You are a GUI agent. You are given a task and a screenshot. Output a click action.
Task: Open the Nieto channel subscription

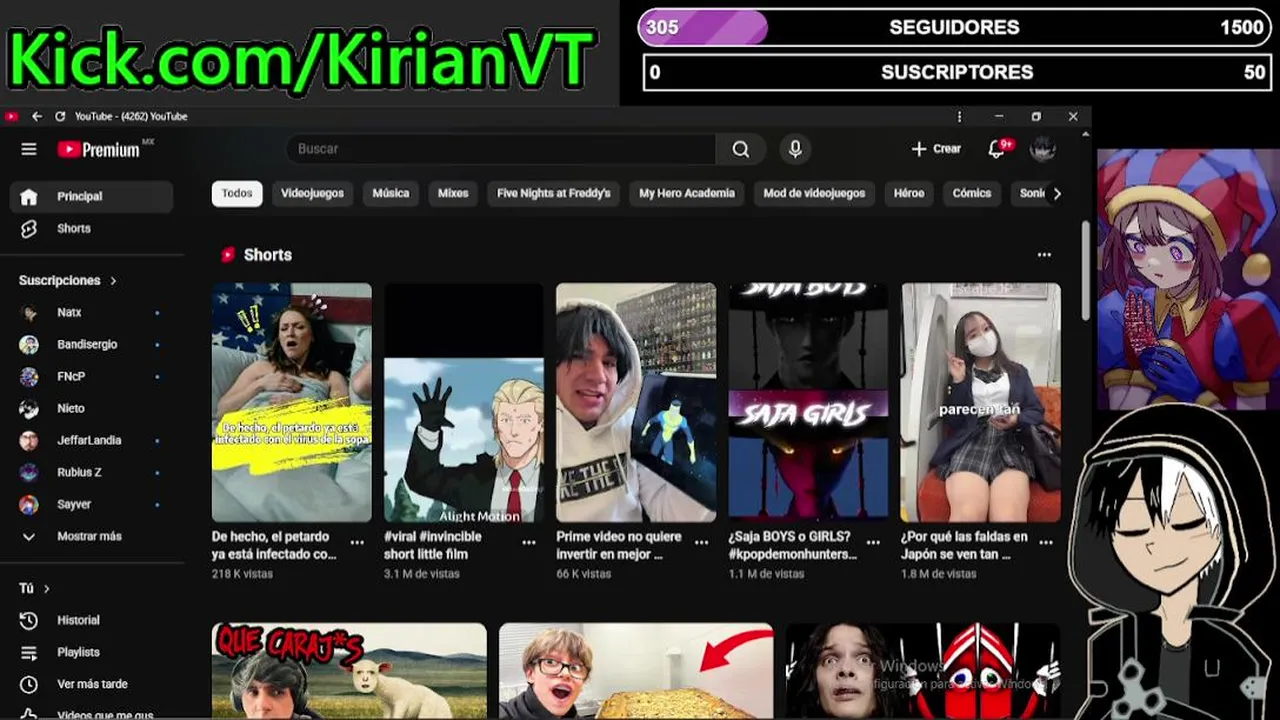(91, 408)
